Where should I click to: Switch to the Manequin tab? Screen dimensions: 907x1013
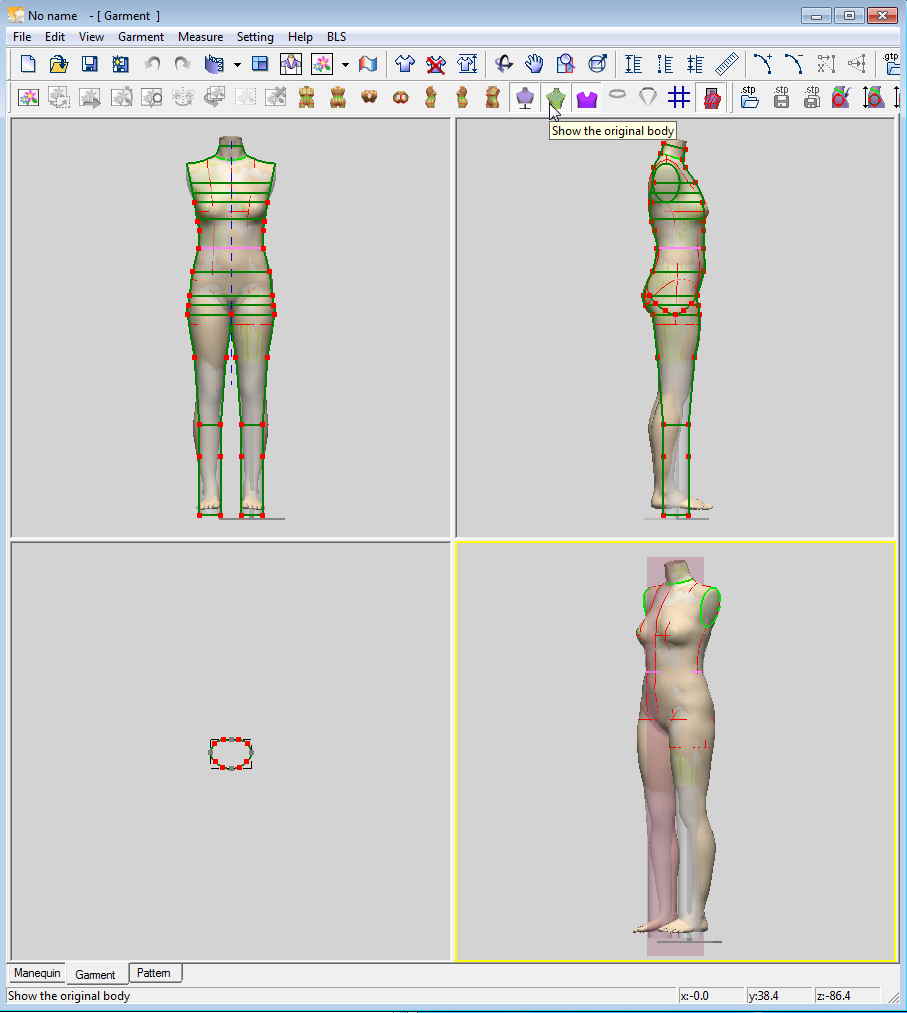pyautogui.click(x=37, y=973)
